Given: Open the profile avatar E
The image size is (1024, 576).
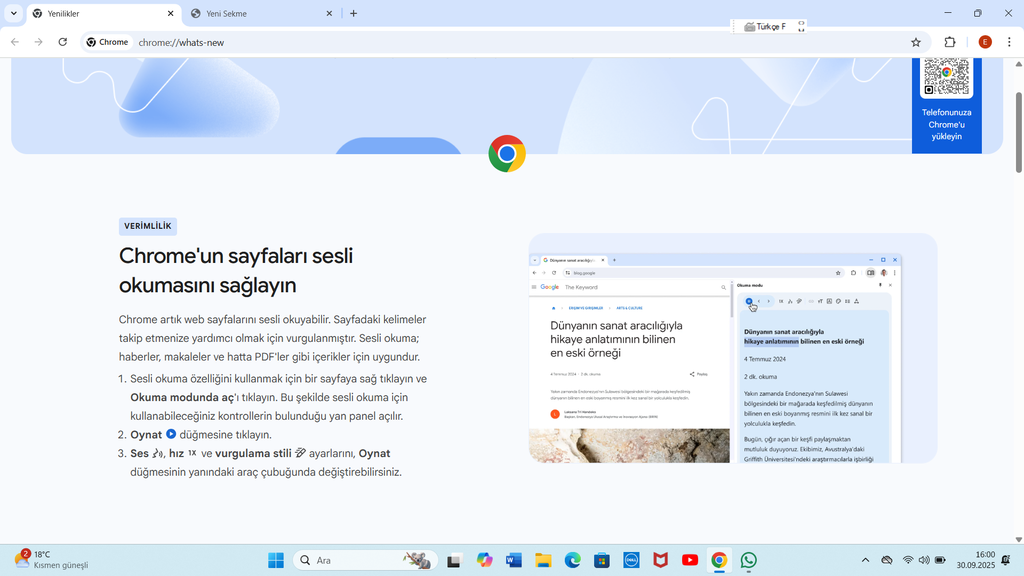Looking at the screenshot, I should 985,42.
